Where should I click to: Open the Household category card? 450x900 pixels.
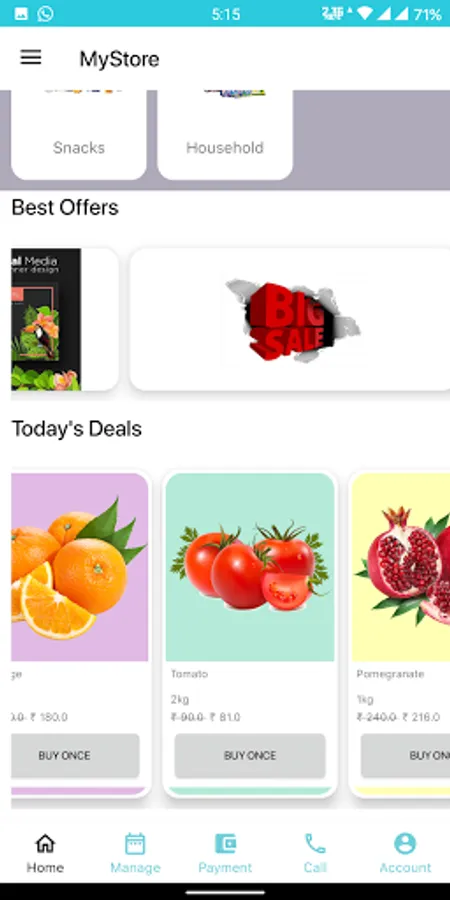(x=225, y=135)
